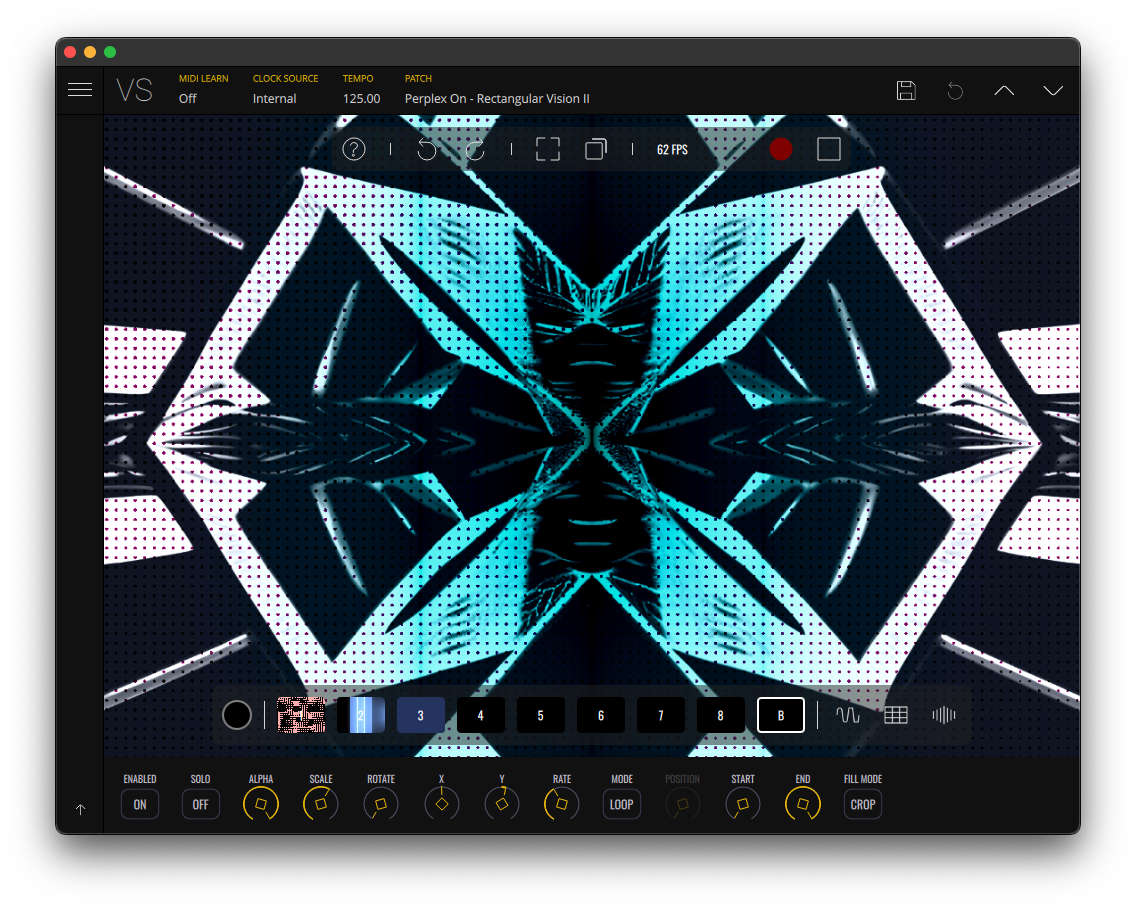Screen dimensions: 1136x908
Task: Open the audio waveform icon
Action: point(944,715)
